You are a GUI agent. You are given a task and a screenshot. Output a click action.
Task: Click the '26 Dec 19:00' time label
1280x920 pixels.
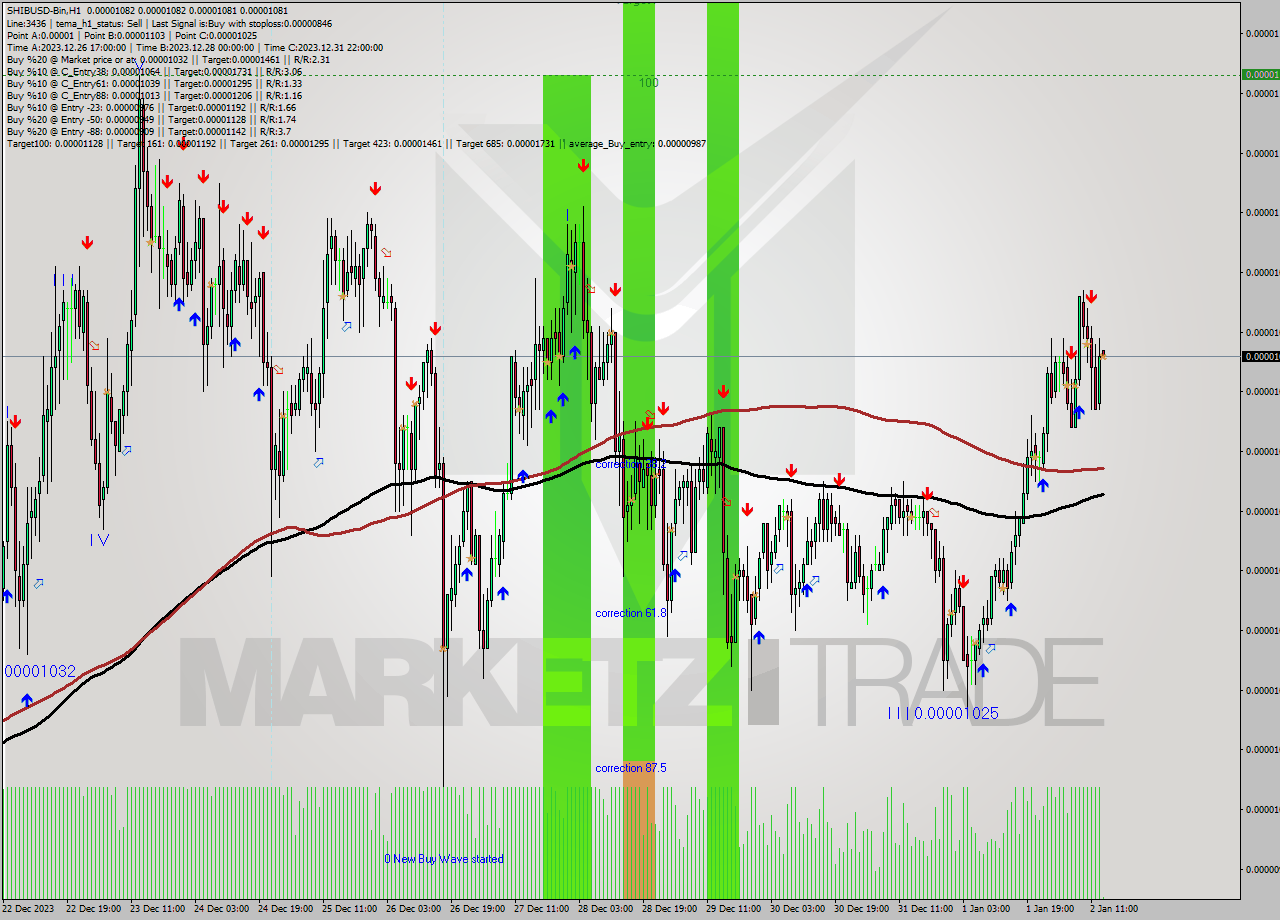(478, 909)
